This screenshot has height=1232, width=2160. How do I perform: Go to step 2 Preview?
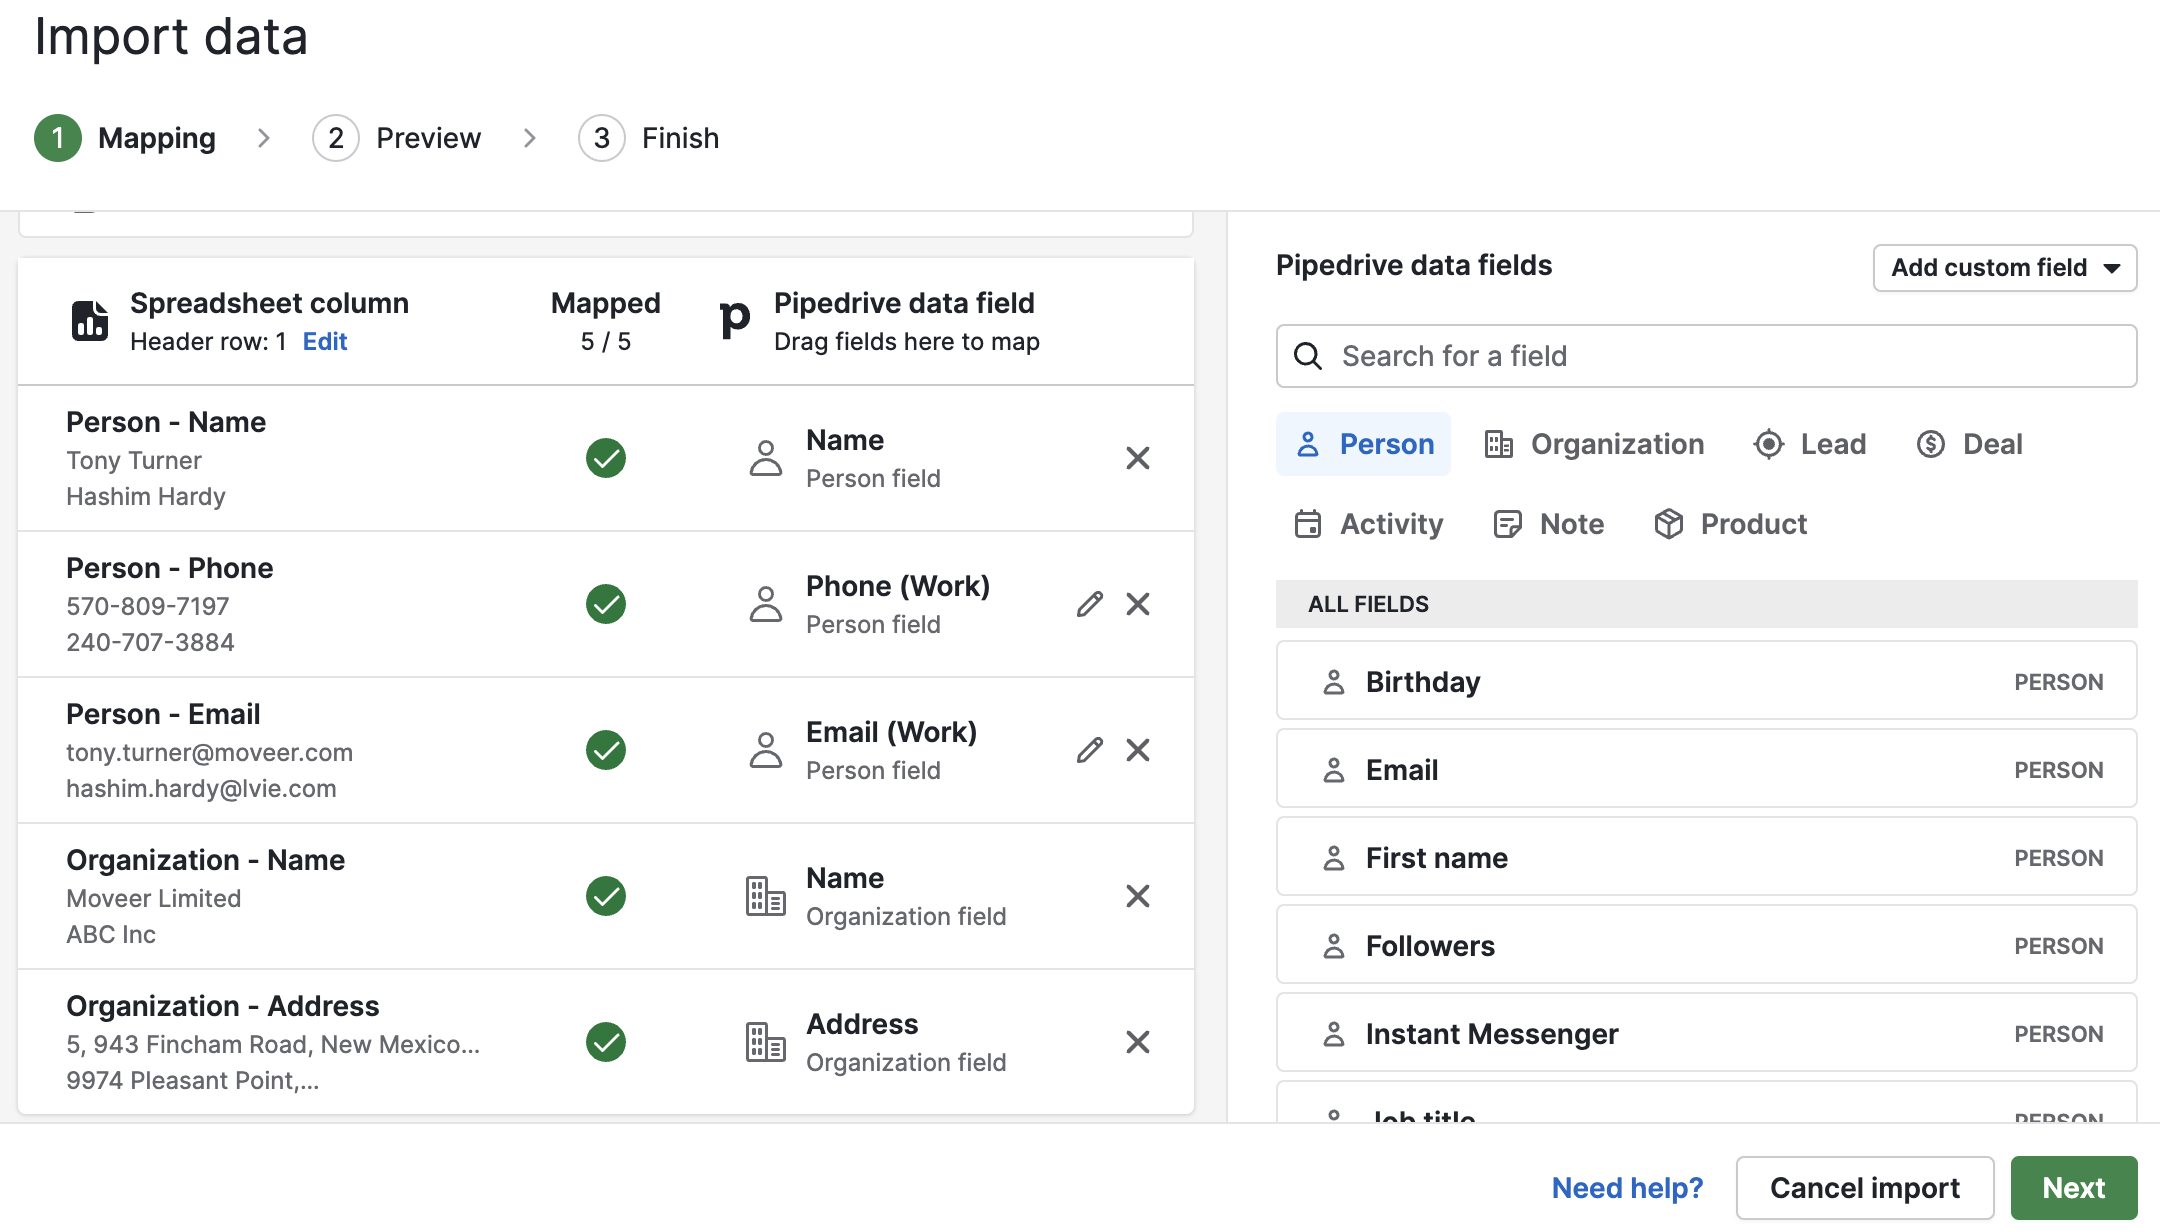click(x=397, y=138)
